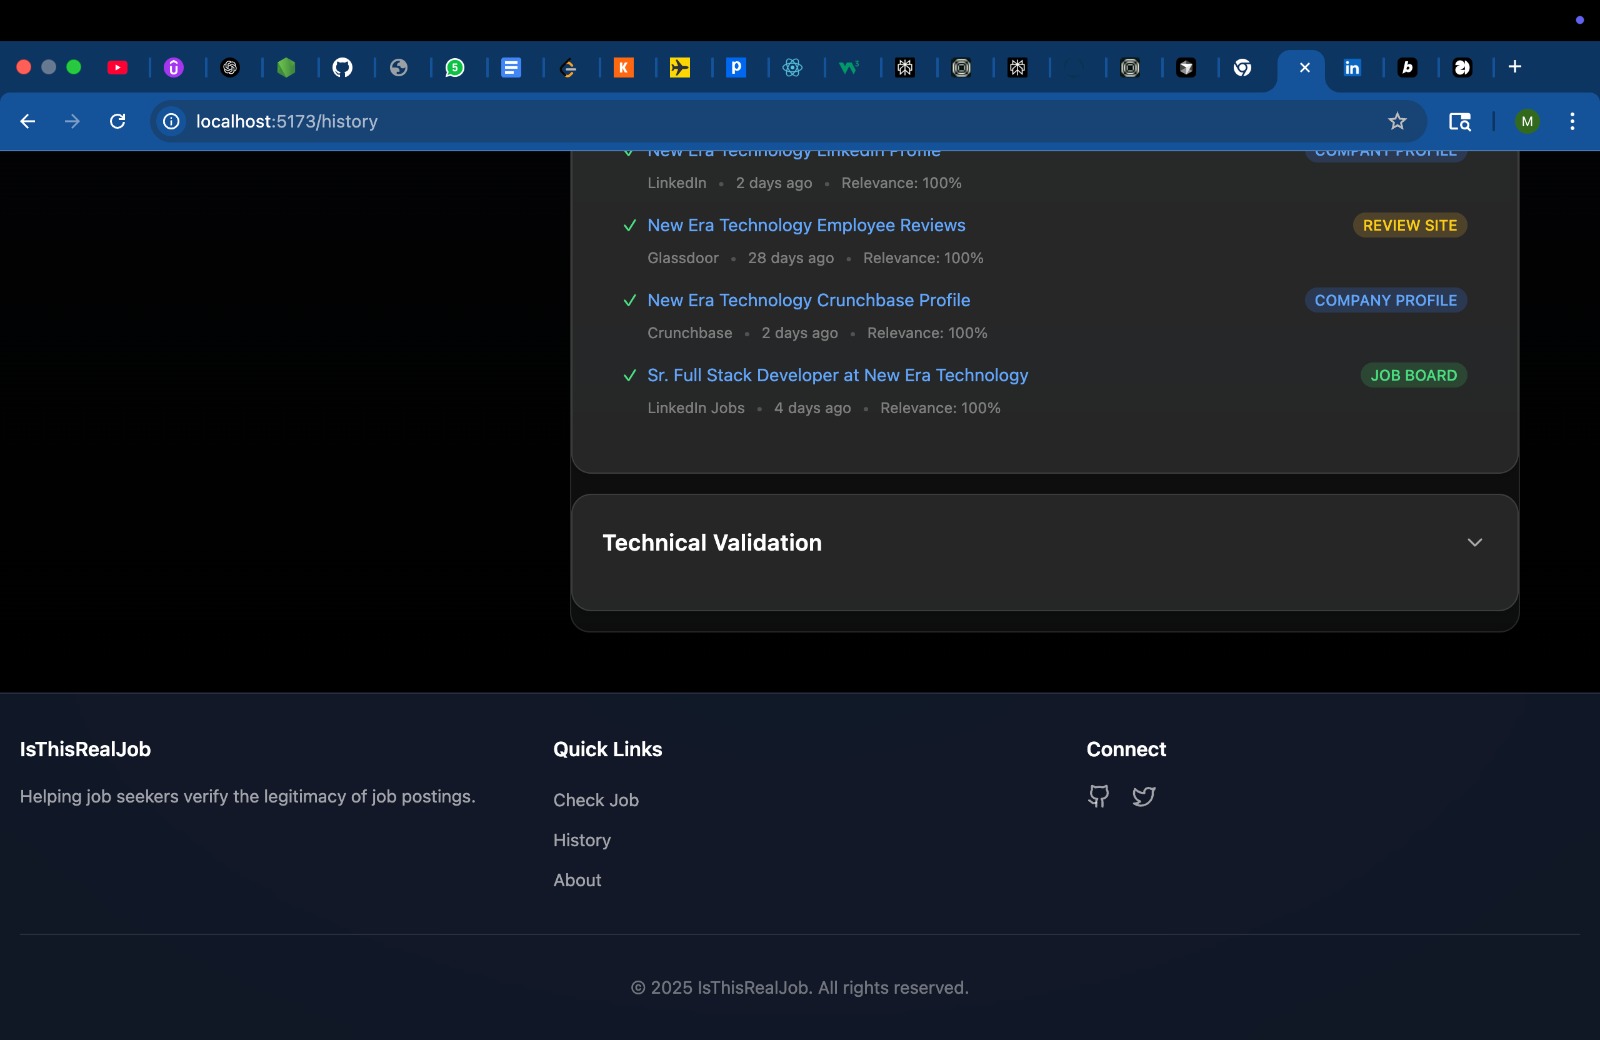The image size is (1600, 1040).
Task: Open a new browser tab
Action: click(1515, 67)
